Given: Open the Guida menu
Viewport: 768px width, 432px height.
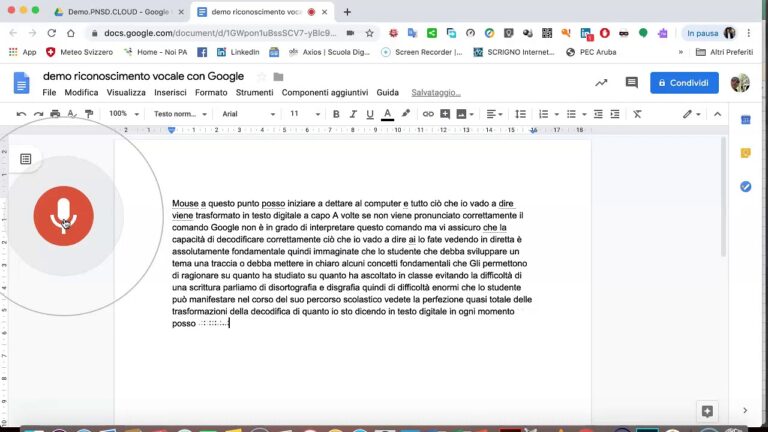Looking at the screenshot, I should [x=387, y=93].
